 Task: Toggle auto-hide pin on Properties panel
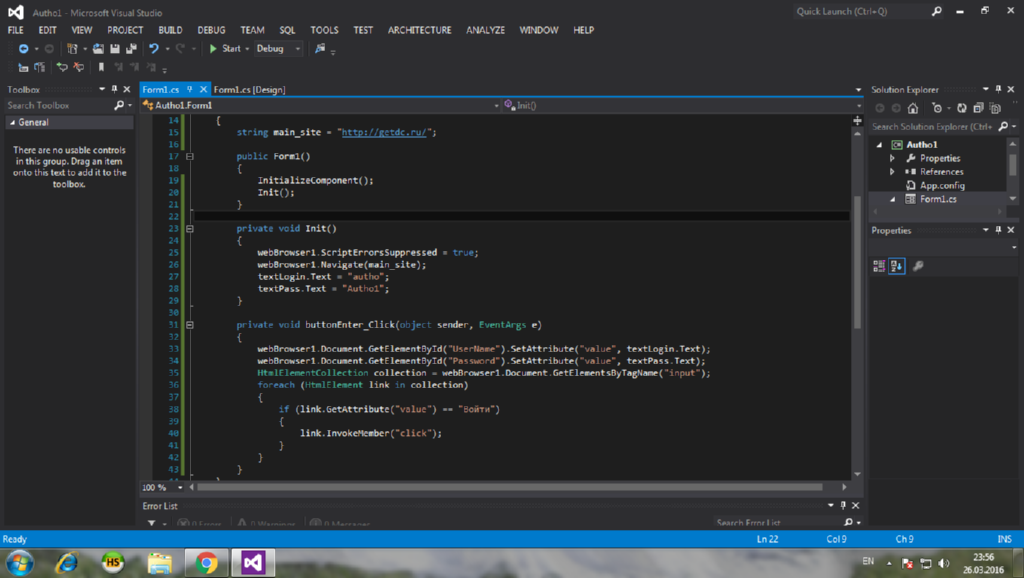tap(998, 231)
